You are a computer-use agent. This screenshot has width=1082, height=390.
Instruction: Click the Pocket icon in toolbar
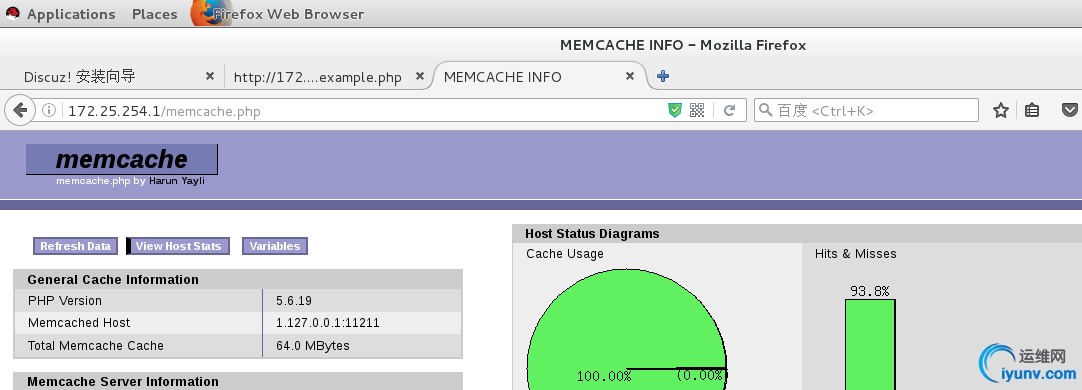click(x=1069, y=110)
